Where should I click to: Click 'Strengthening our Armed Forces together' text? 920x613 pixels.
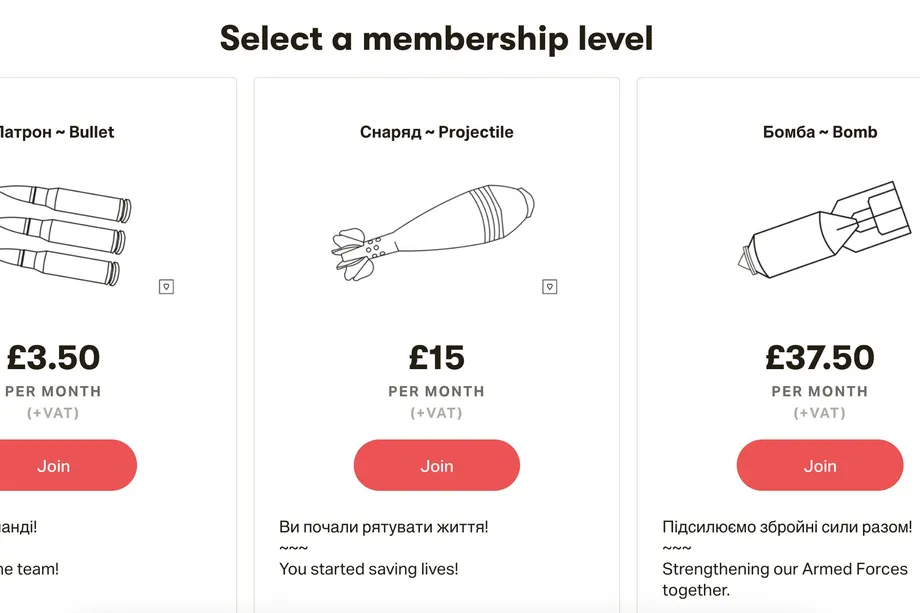click(785, 579)
